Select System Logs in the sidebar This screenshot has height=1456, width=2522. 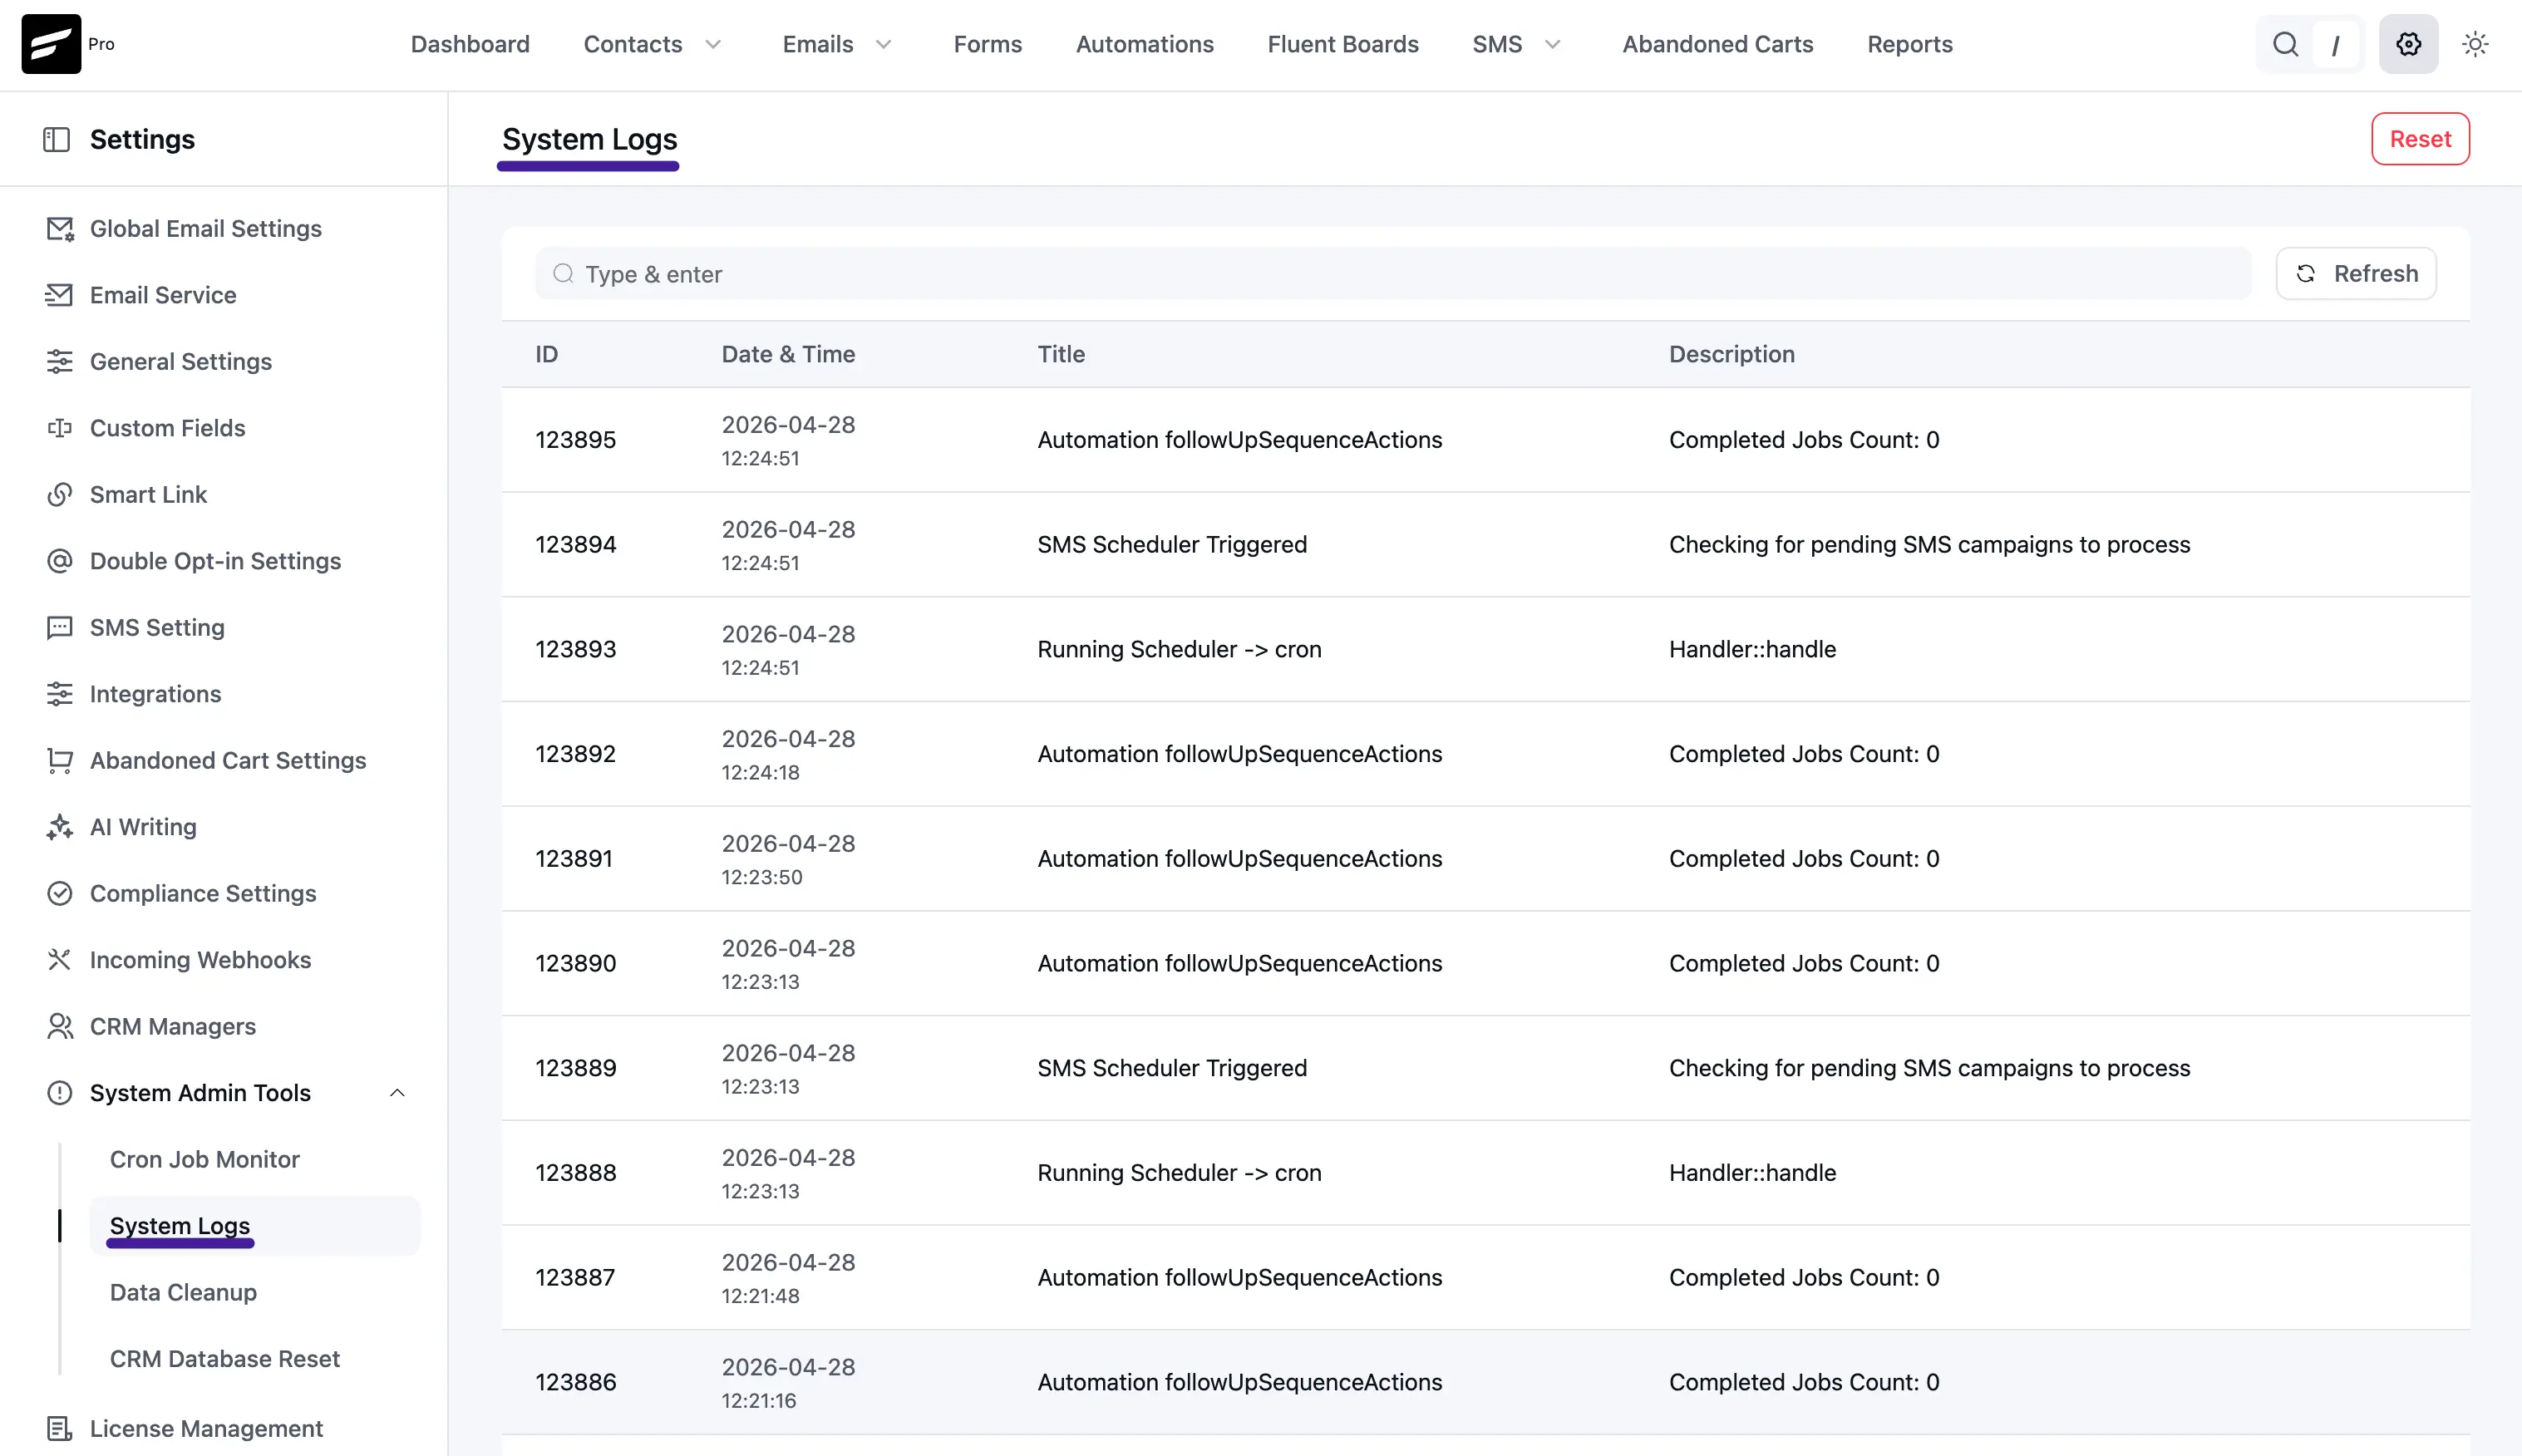(180, 1226)
